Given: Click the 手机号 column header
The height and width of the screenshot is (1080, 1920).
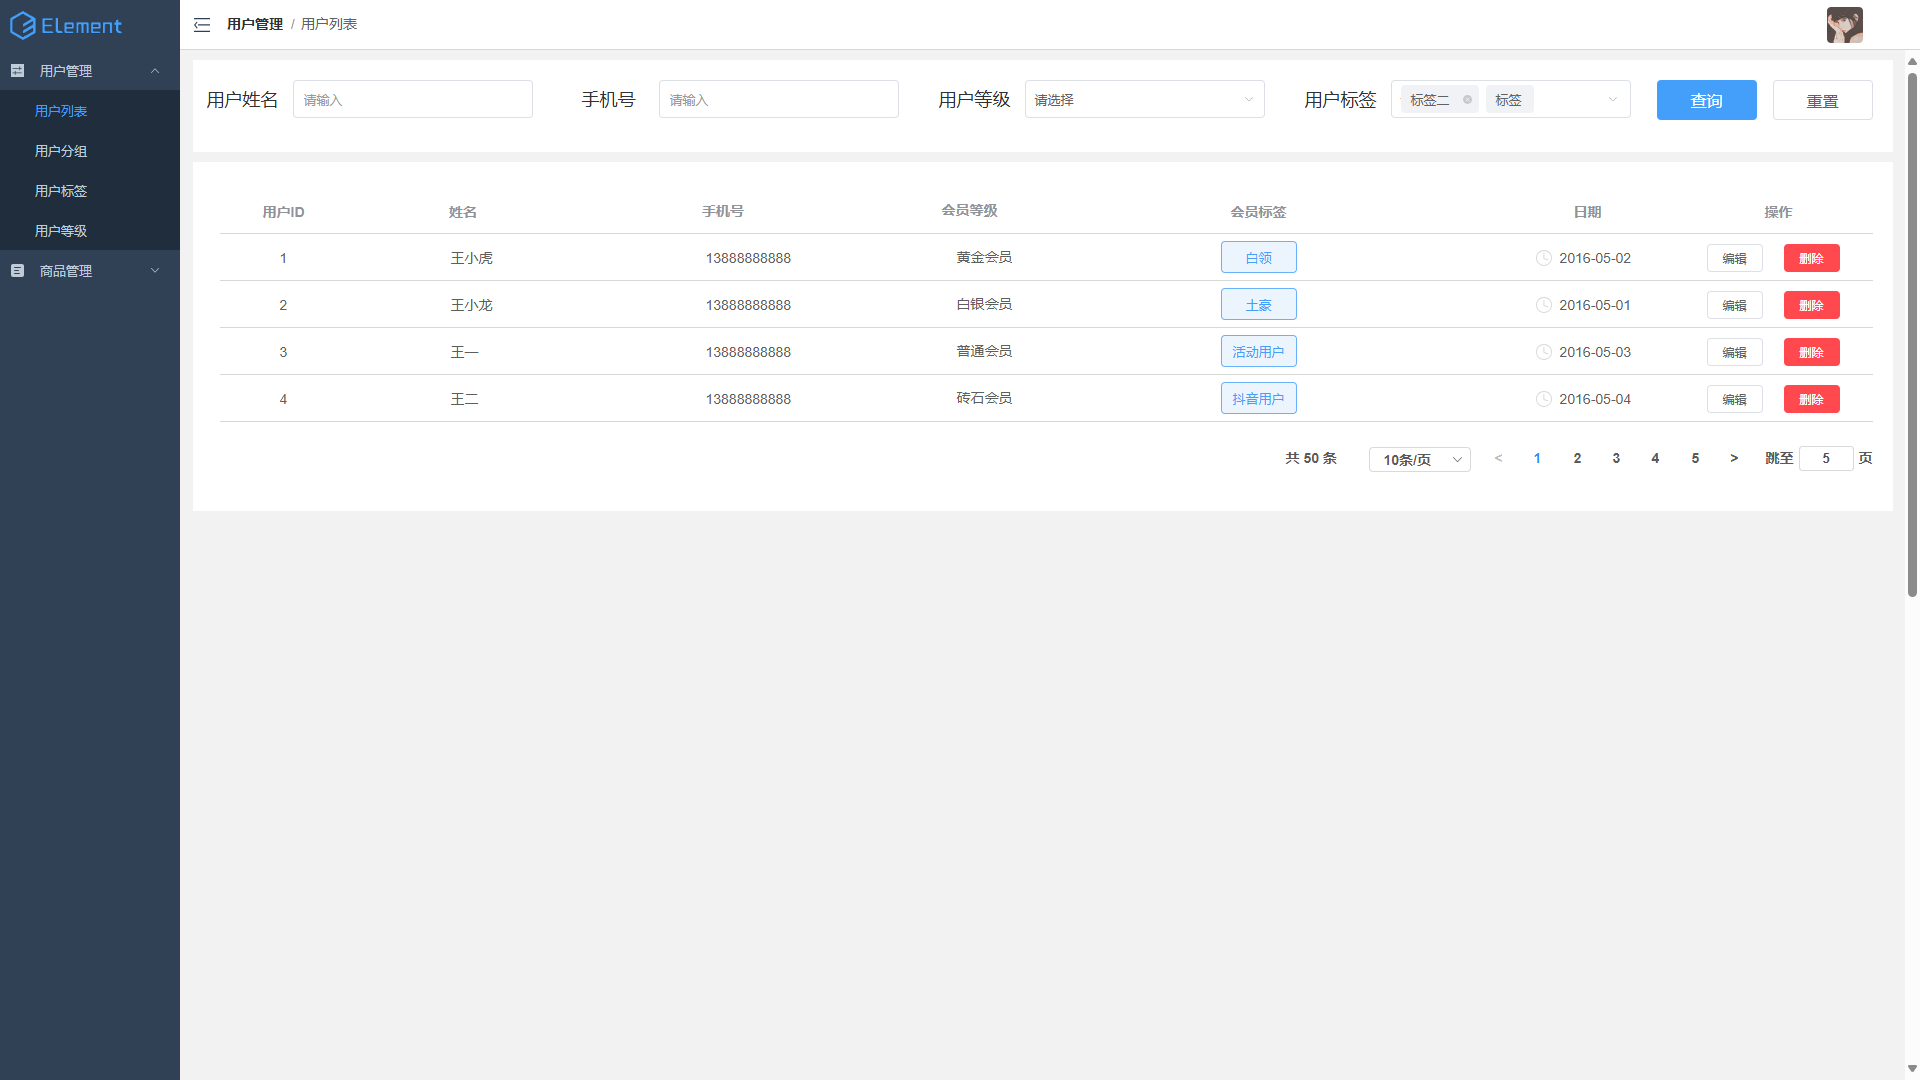Looking at the screenshot, I should click(722, 211).
